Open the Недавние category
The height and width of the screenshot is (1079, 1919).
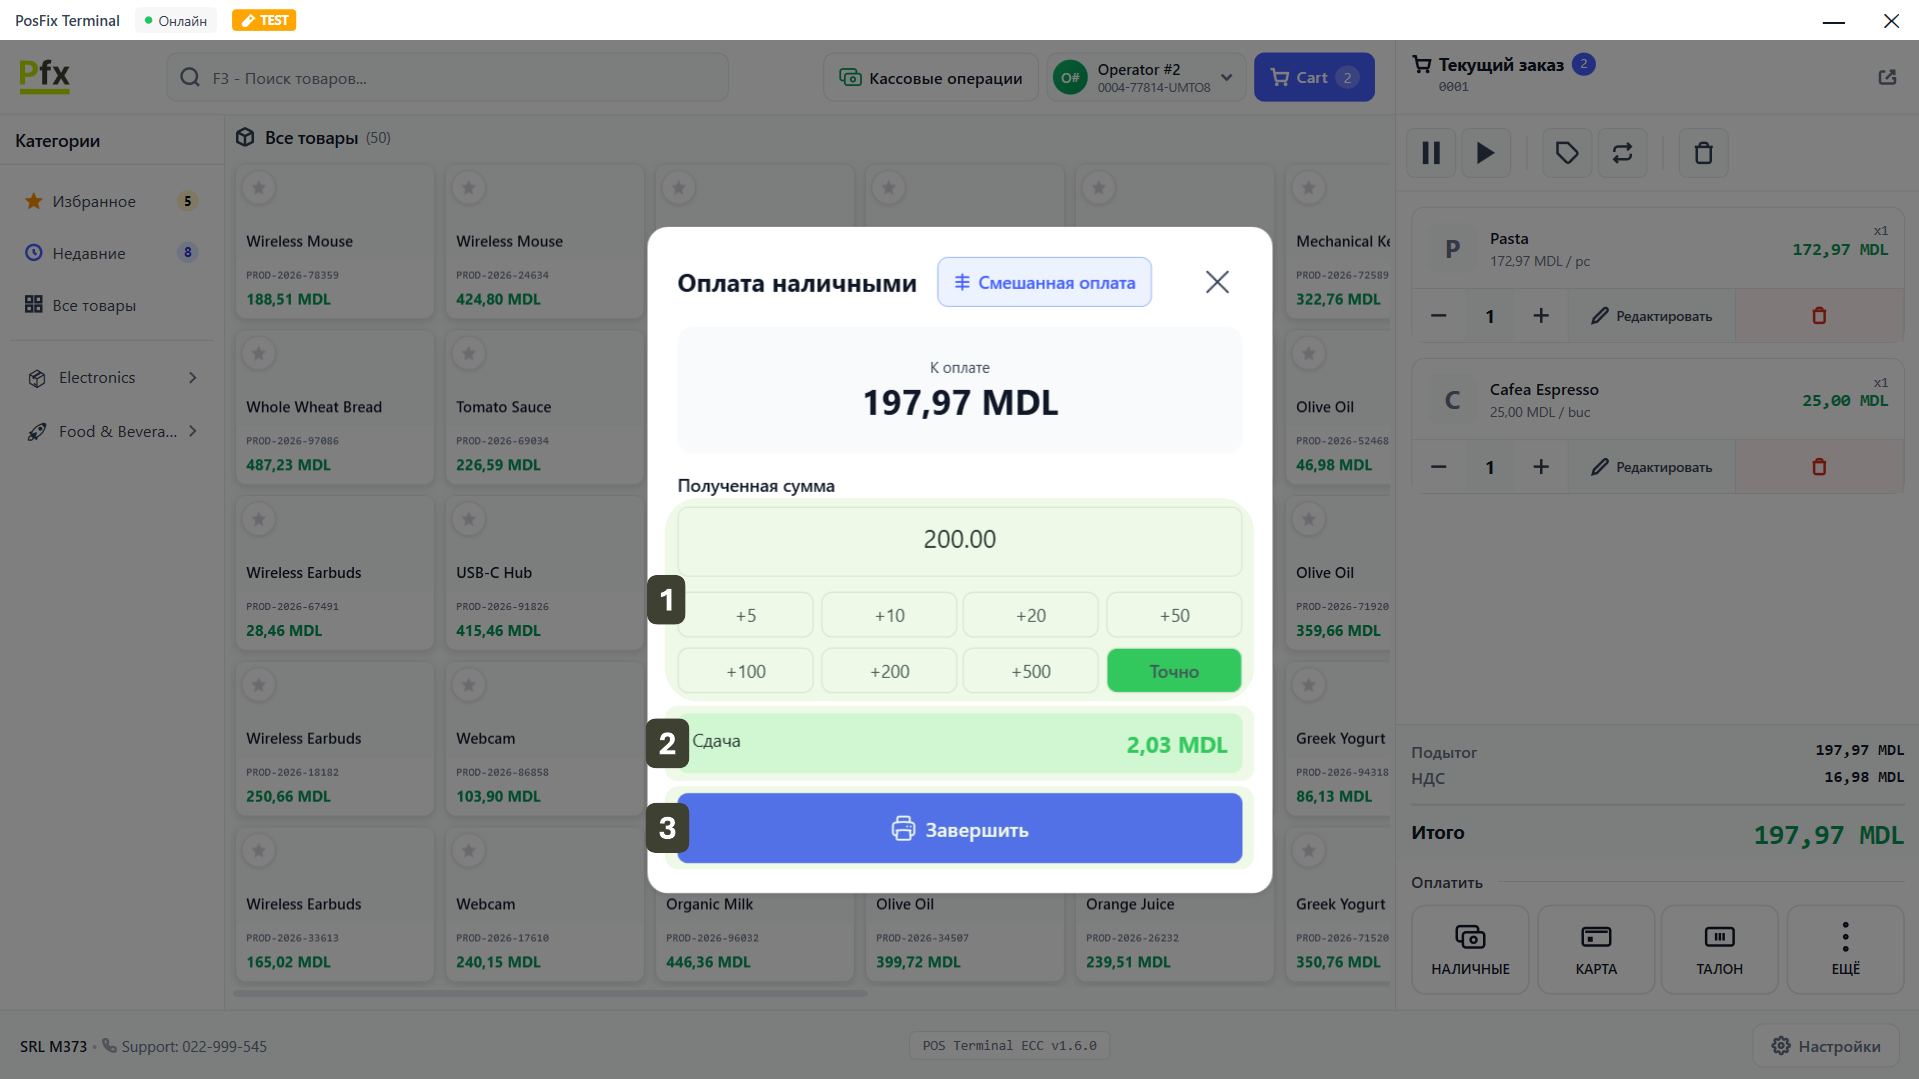coord(89,254)
